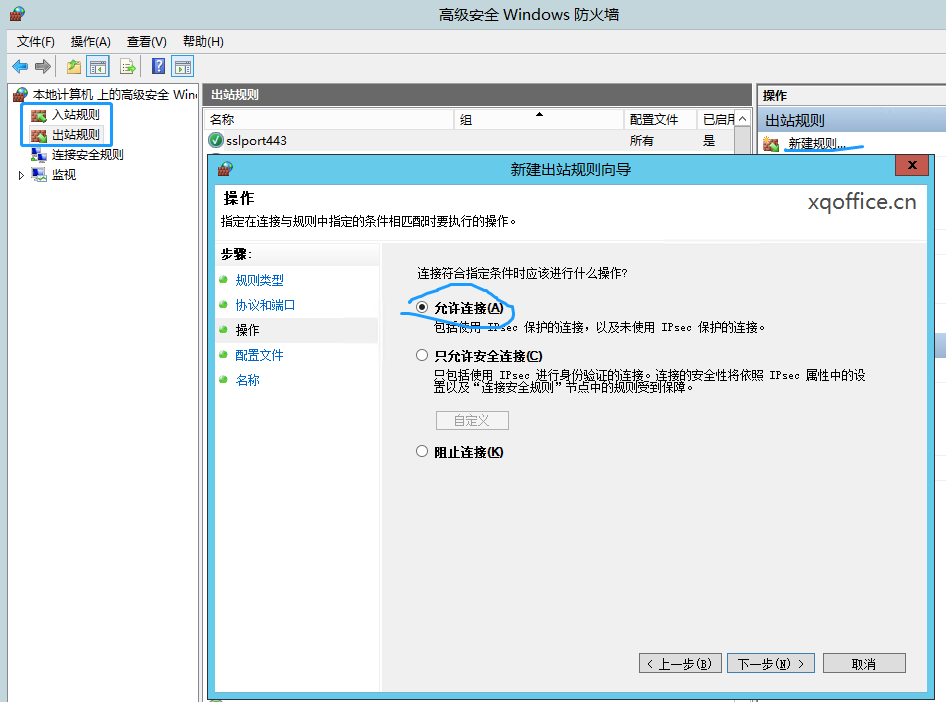
Task: Click the wizard dialog firewall icon
Action: tap(226, 169)
